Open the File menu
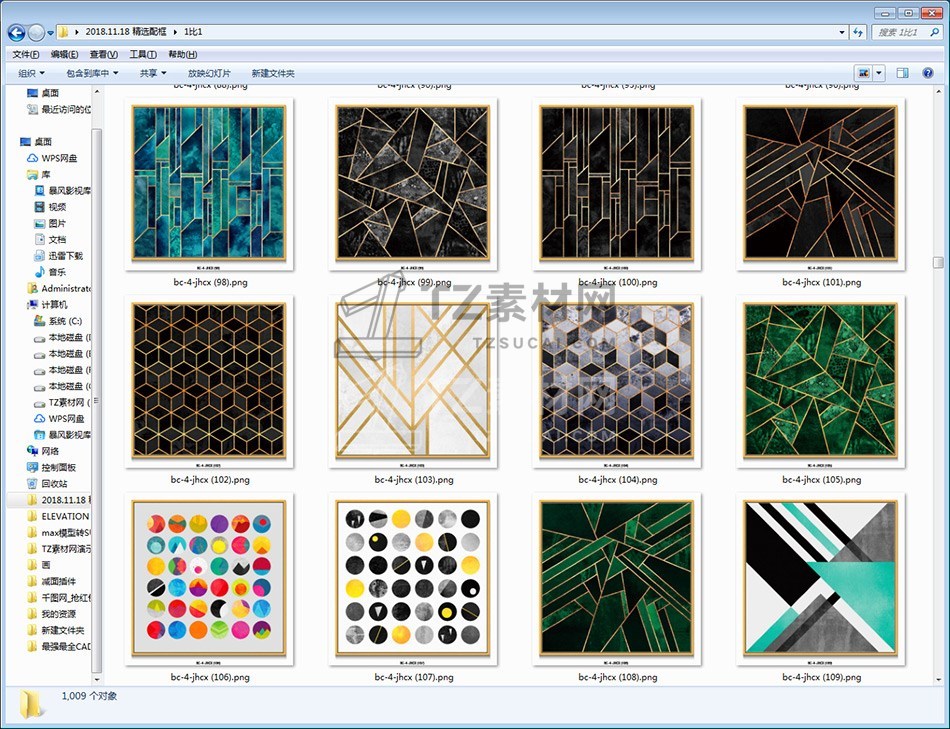 click(25, 54)
